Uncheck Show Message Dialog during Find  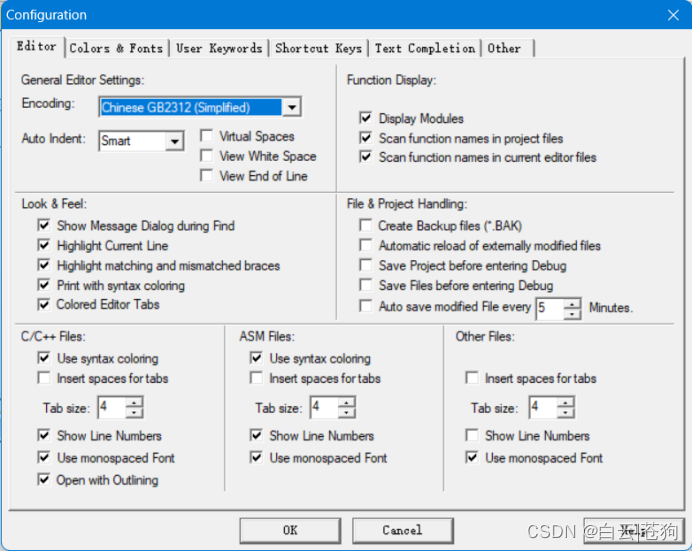pos(44,225)
